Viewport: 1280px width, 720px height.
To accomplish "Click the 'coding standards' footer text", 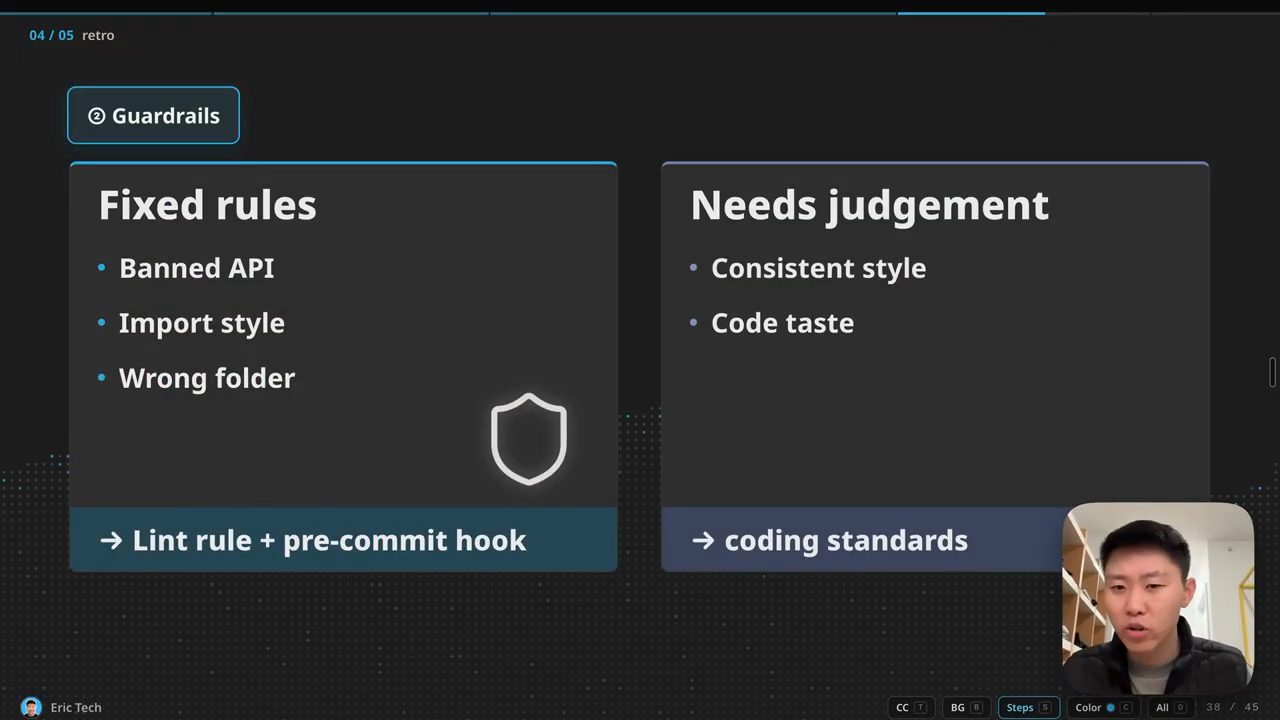I will tap(846, 540).
